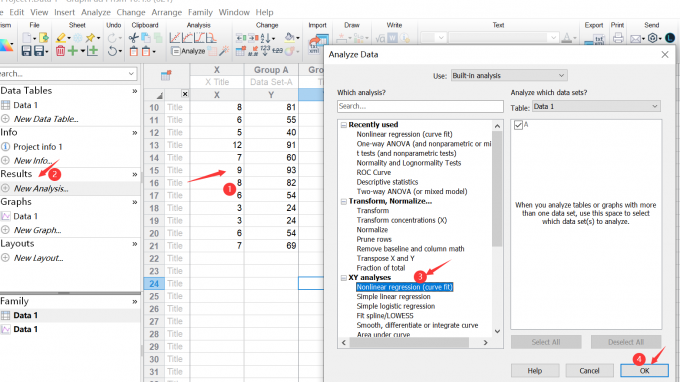Open the Analyze menu
Image resolution: width=680 pixels, height=382 pixels.
click(96, 12)
